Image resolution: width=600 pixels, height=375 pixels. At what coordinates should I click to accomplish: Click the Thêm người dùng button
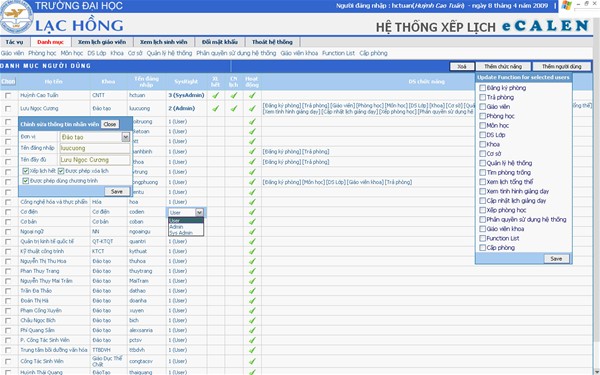[561, 67]
